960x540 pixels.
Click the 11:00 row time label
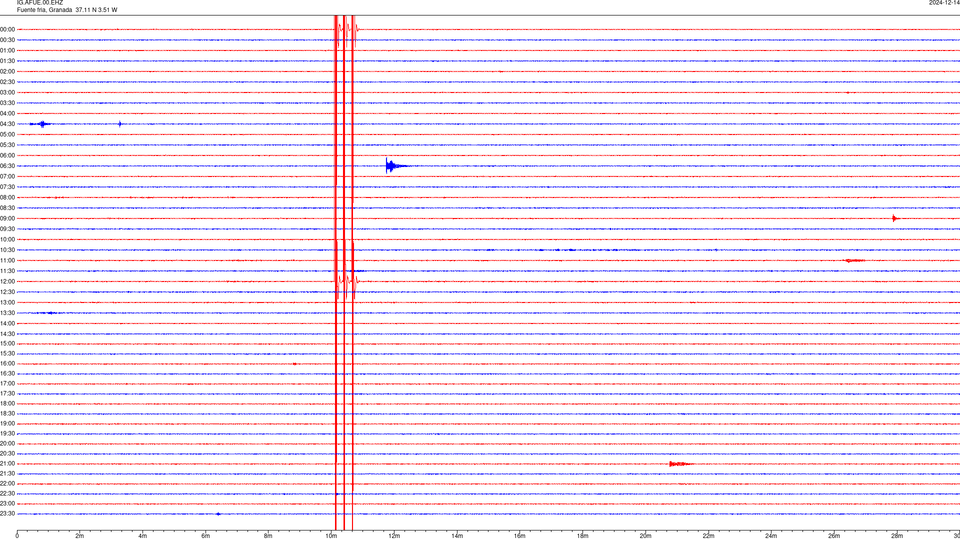[x=7, y=260]
